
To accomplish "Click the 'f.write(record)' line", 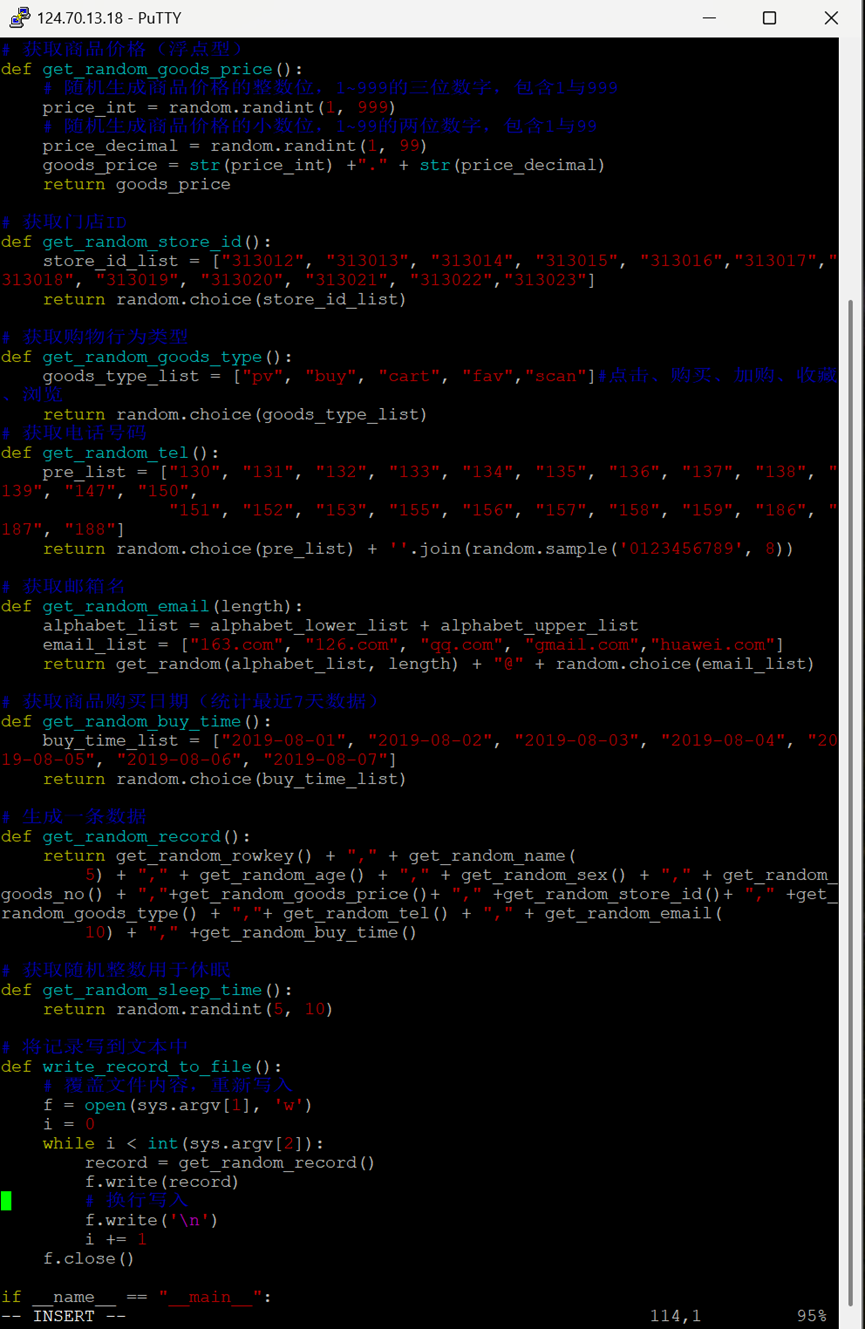I will click(x=162, y=1182).
